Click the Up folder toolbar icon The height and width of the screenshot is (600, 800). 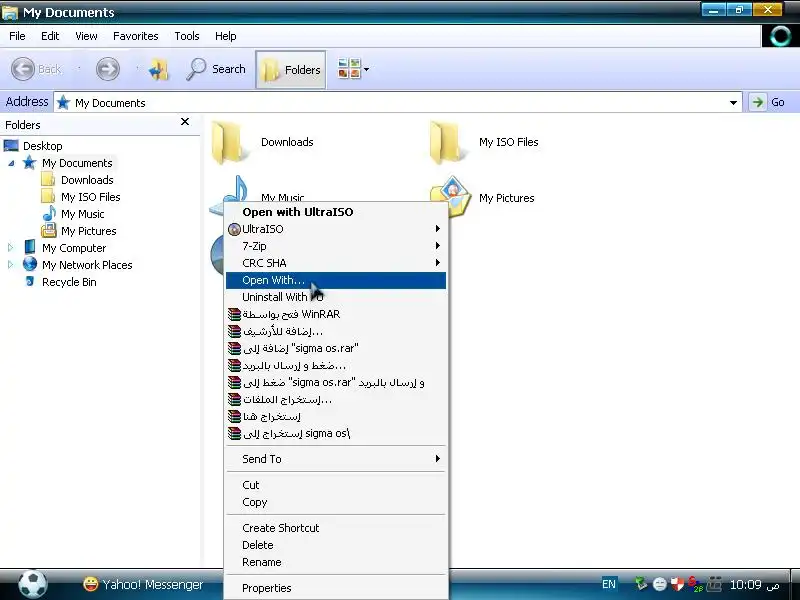[x=159, y=69]
